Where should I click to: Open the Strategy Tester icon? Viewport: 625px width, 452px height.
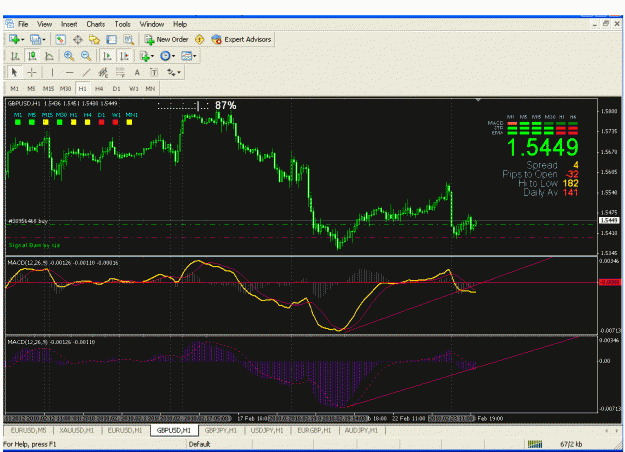coord(128,39)
